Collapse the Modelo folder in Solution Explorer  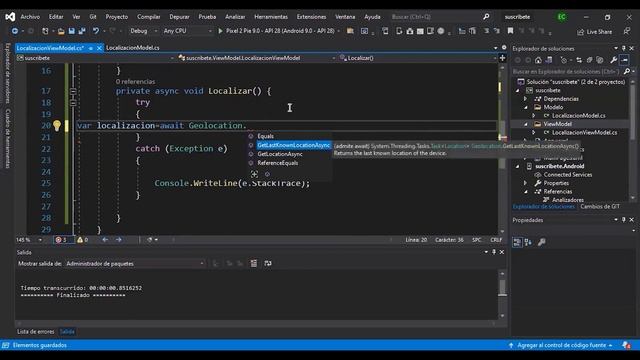526,107
